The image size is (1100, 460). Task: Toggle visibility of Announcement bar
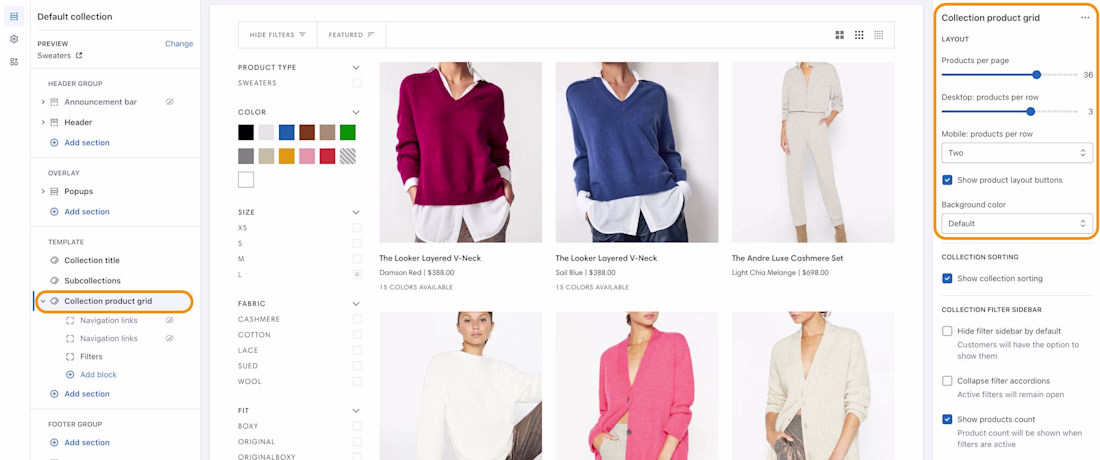(169, 102)
